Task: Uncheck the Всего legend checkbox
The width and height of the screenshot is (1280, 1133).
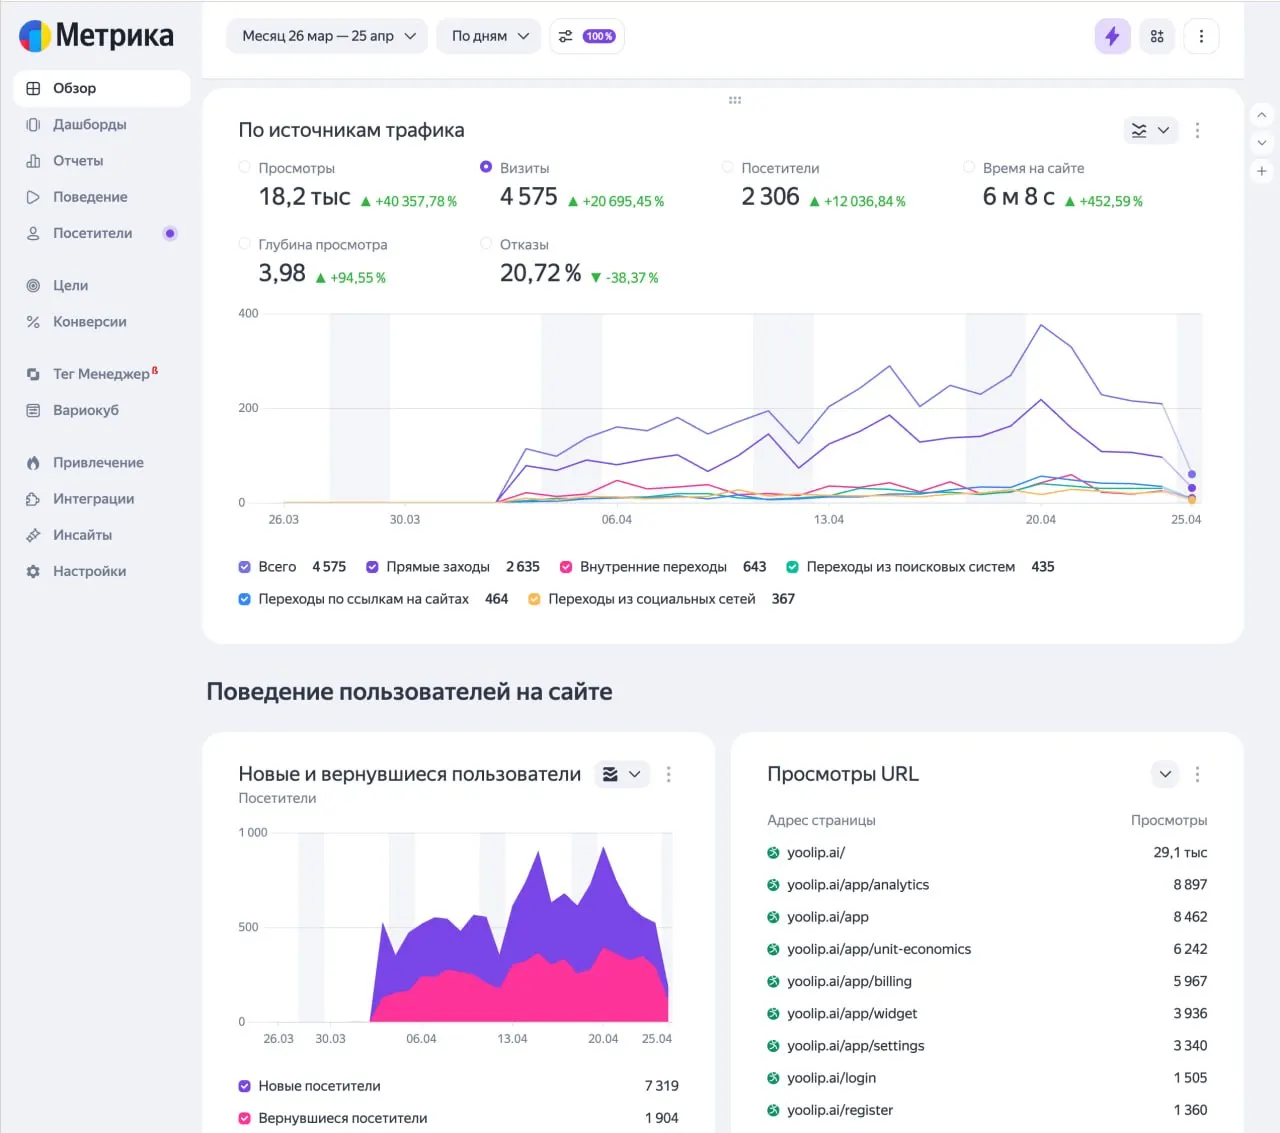Action: [x=245, y=567]
